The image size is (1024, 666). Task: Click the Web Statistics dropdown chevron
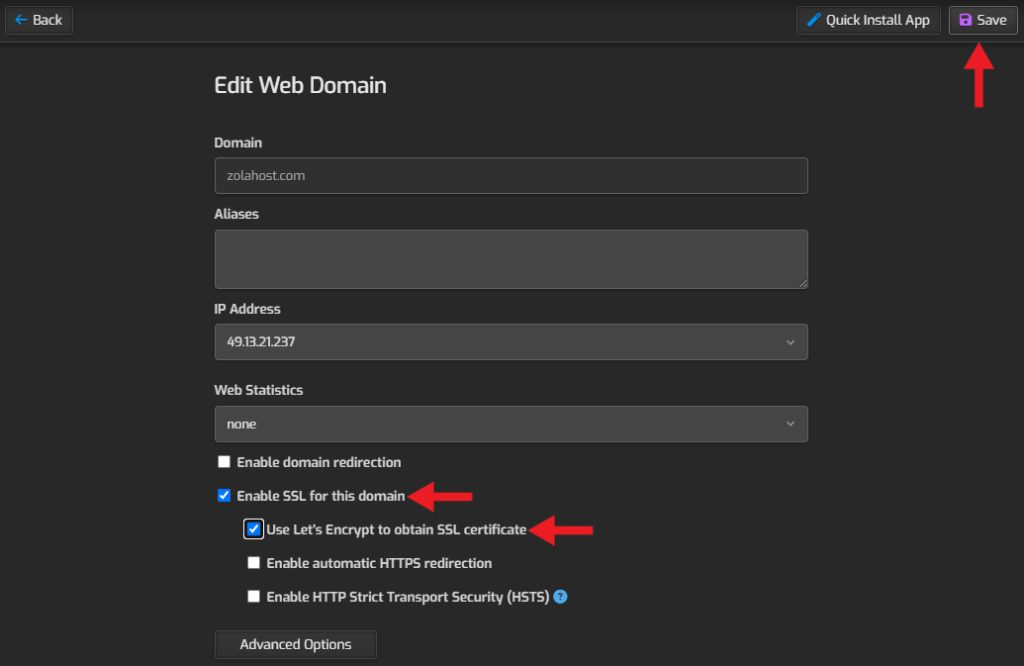coord(790,424)
